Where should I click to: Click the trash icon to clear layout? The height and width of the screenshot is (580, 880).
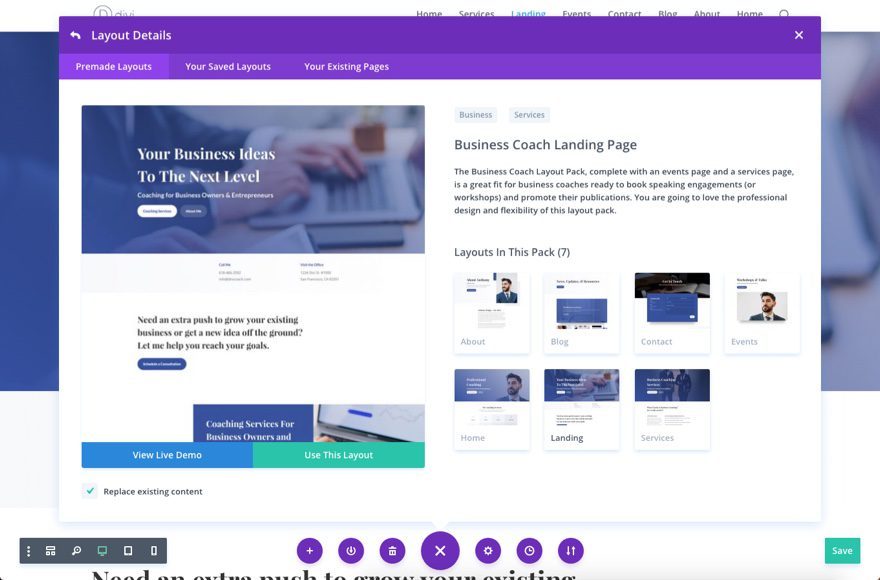pyautogui.click(x=392, y=550)
